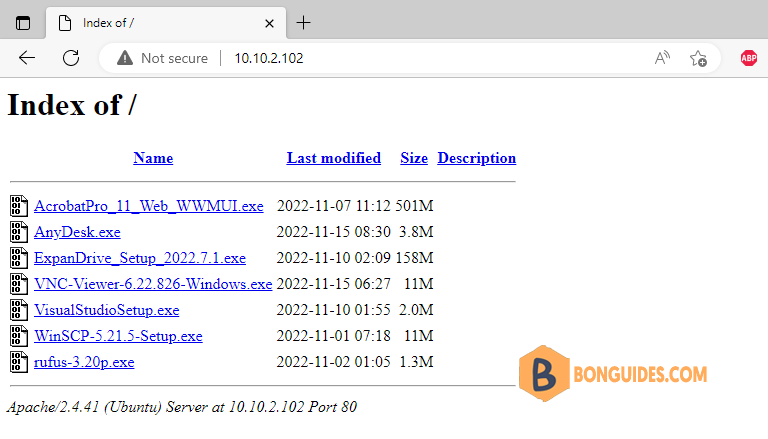
Task: Sort the listing by Description
Action: (477, 158)
